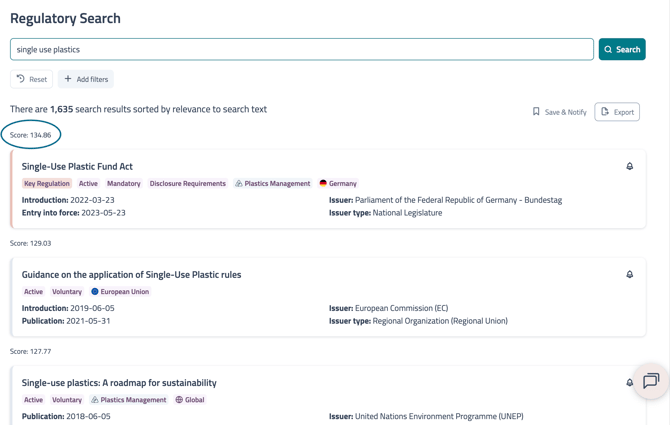Viewport: 670px width, 425px height.
Task: Click the European Union flag icon tag
Action: pos(95,292)
